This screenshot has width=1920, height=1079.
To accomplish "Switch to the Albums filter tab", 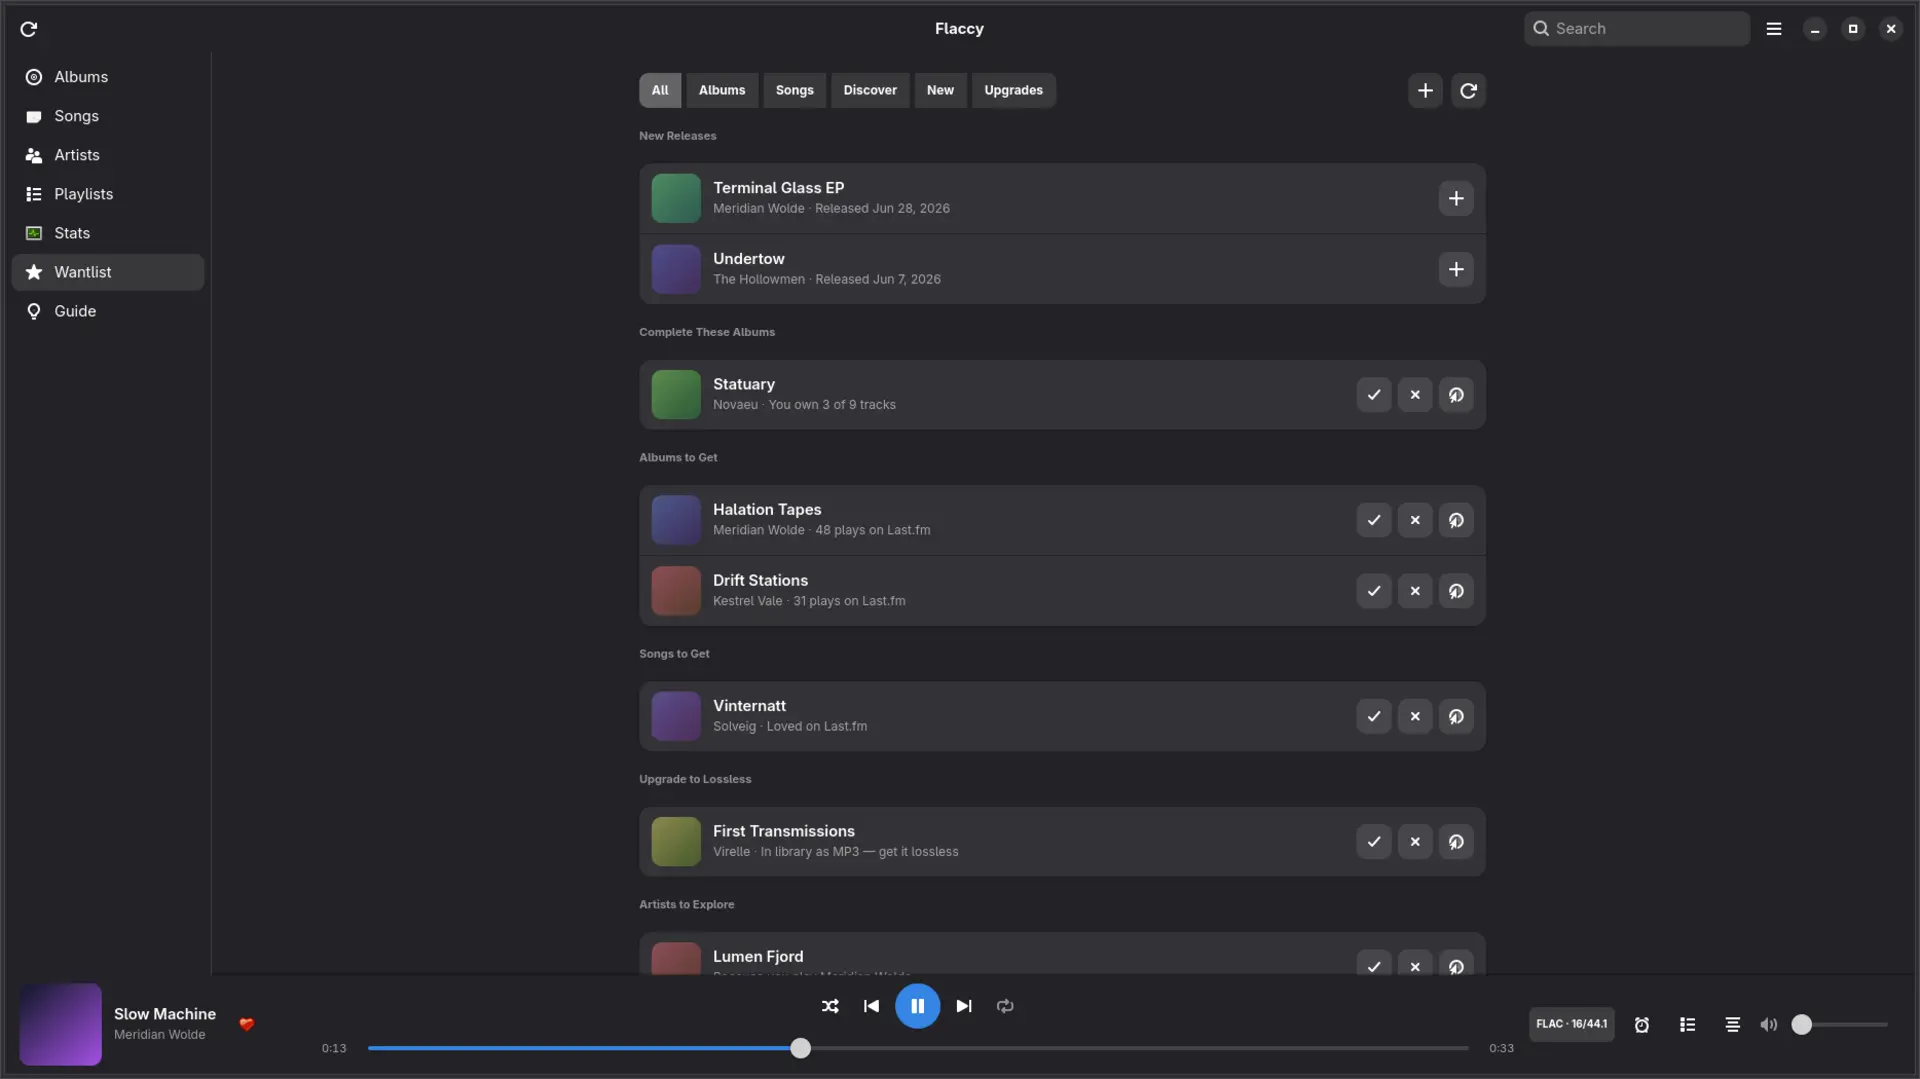I will pyautogui.click(x=722, y=90).
